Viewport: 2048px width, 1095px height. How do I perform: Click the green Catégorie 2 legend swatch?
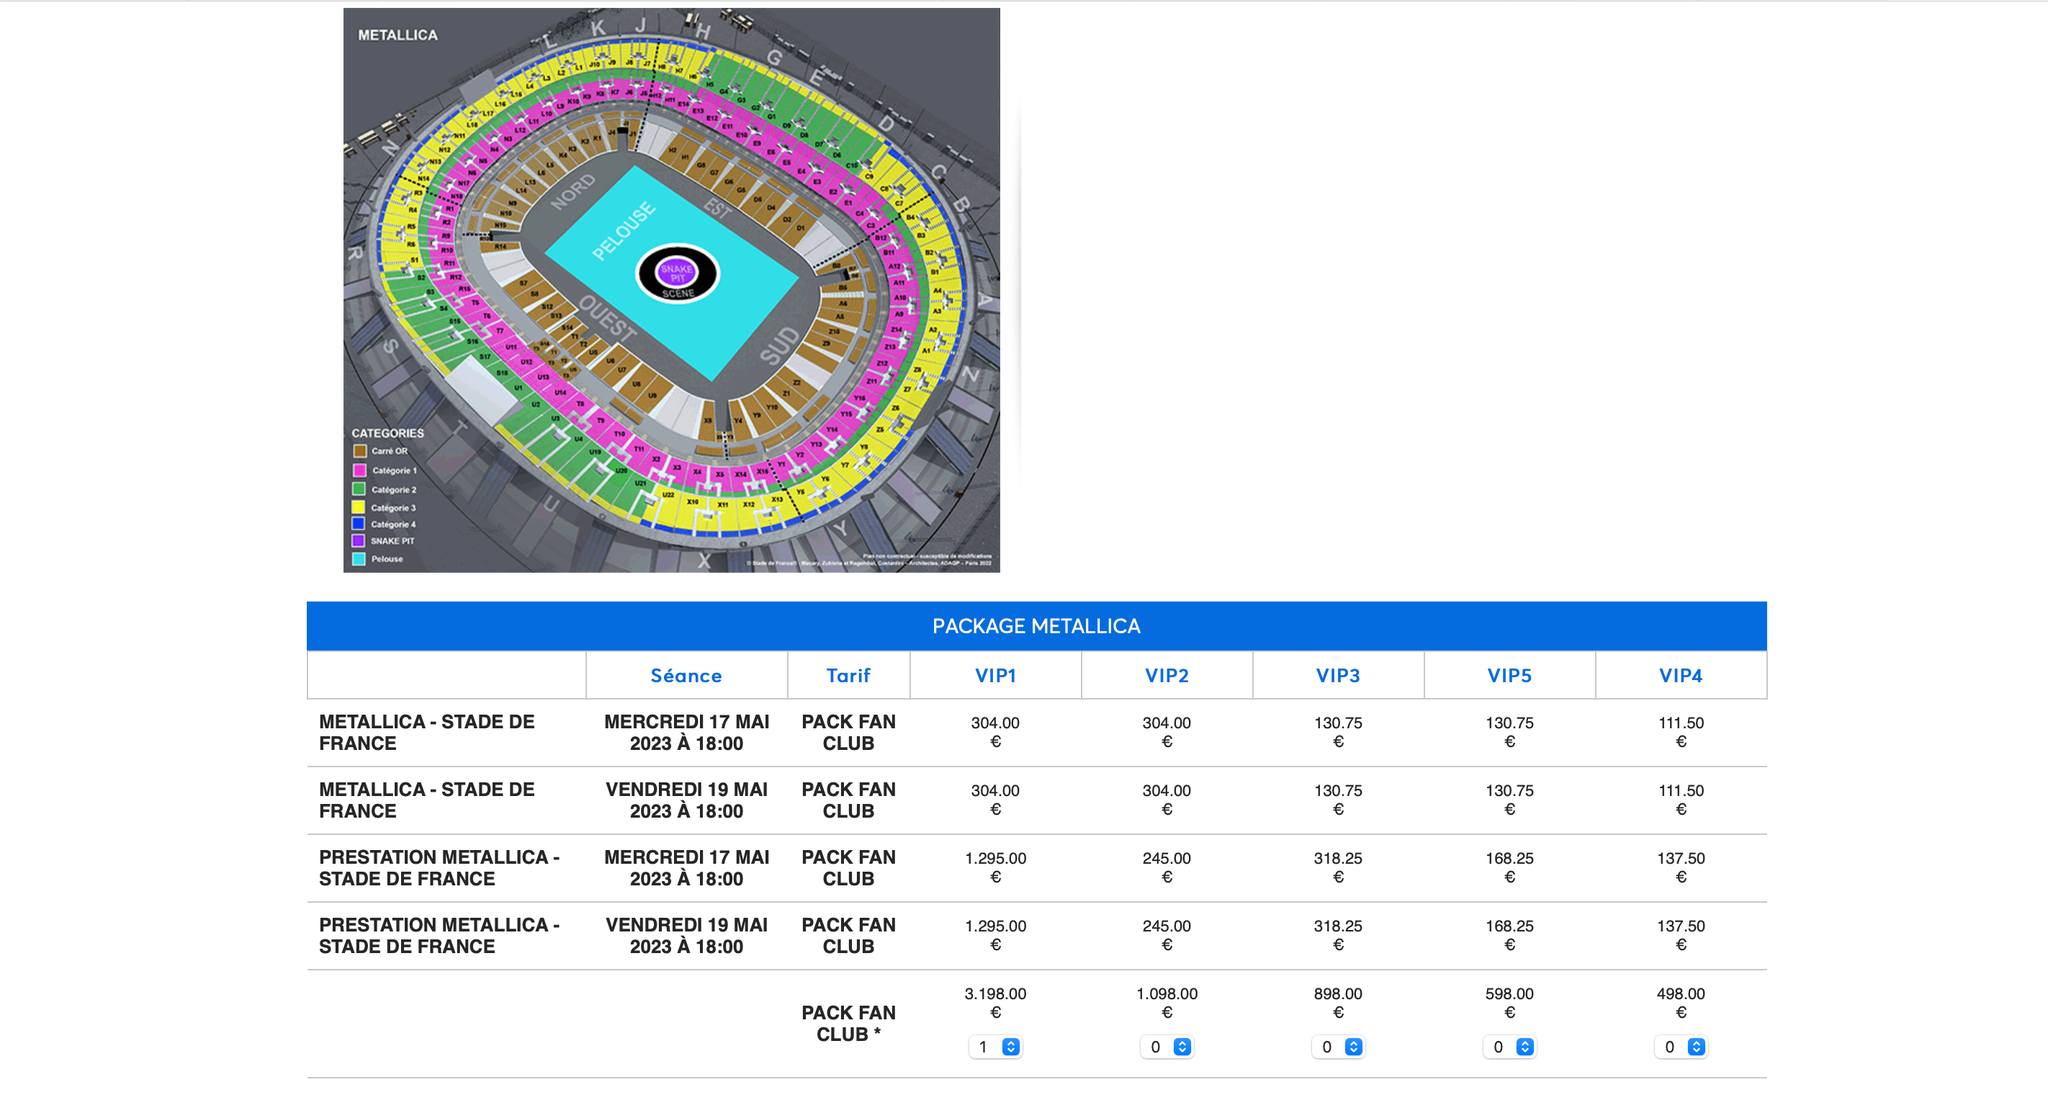point(359,489)
